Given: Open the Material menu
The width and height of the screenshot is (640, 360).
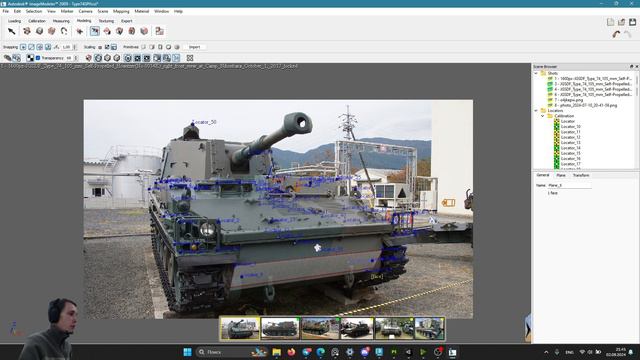Looking at the screenshot, I should pos(142,11).
